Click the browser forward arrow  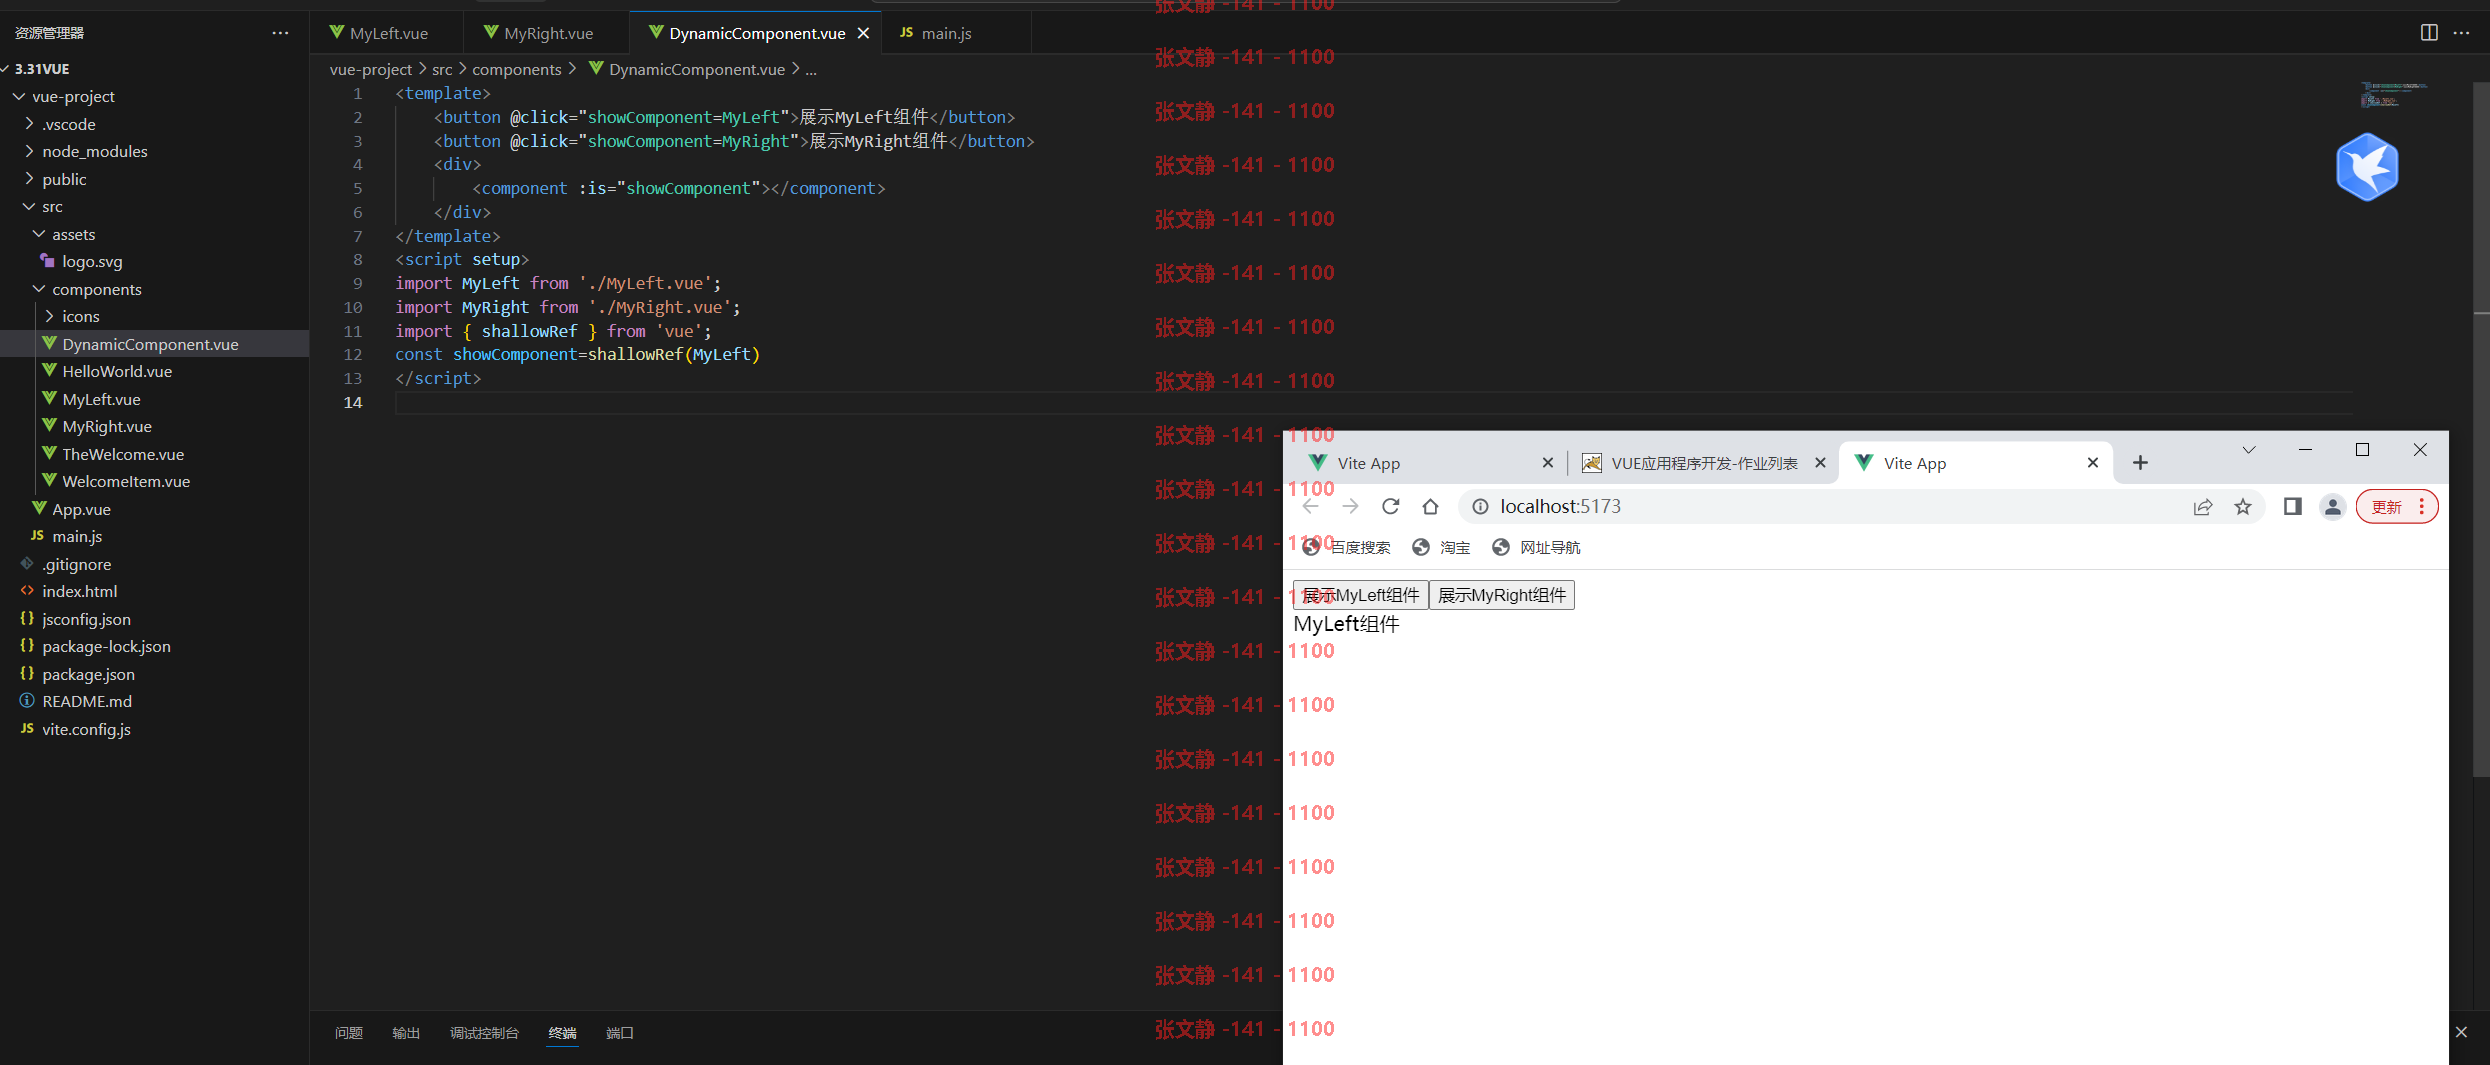pyautogui.click(x=1350, y=507)
